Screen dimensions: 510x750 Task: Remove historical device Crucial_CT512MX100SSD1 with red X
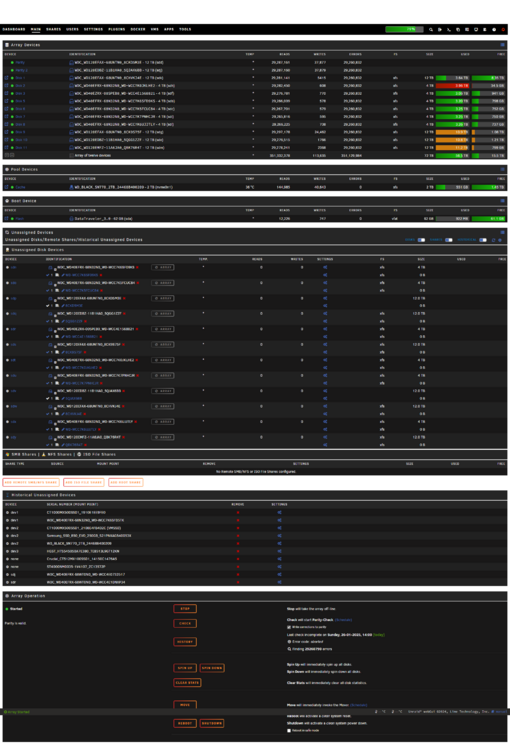coord(238,559)
